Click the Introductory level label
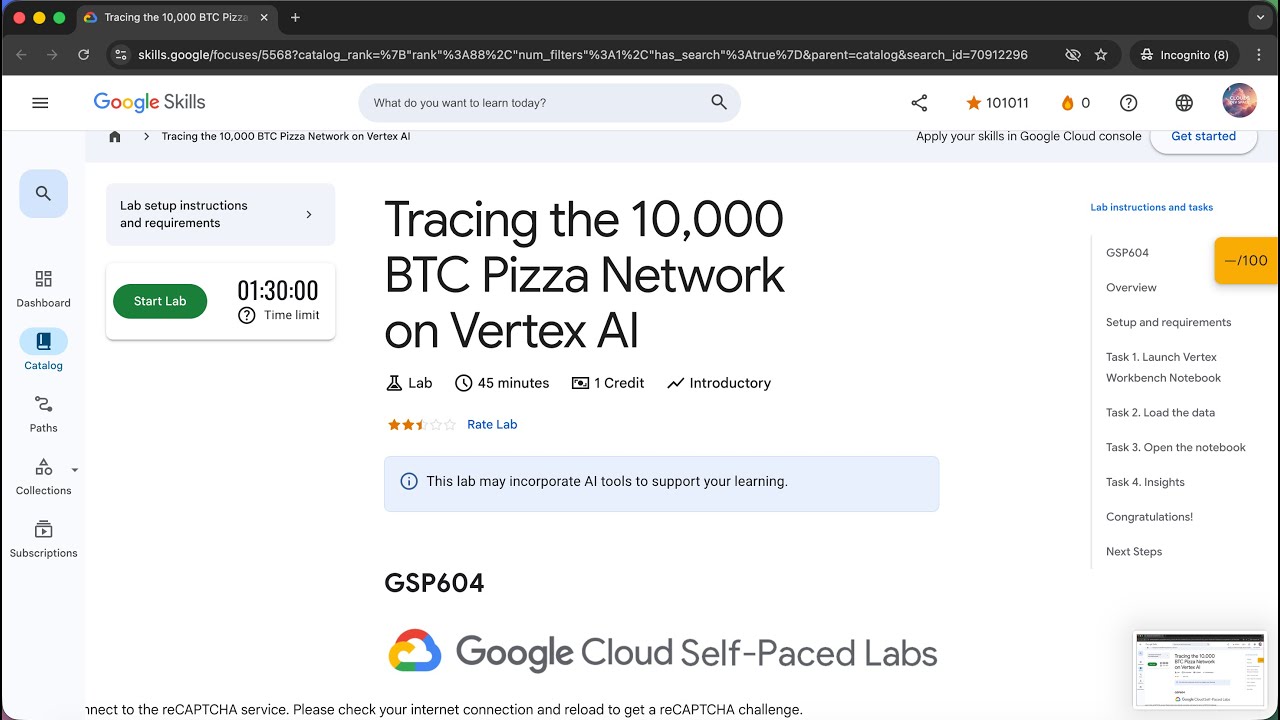The height and width of the screenshot is (720, 1280). (719, 383)
